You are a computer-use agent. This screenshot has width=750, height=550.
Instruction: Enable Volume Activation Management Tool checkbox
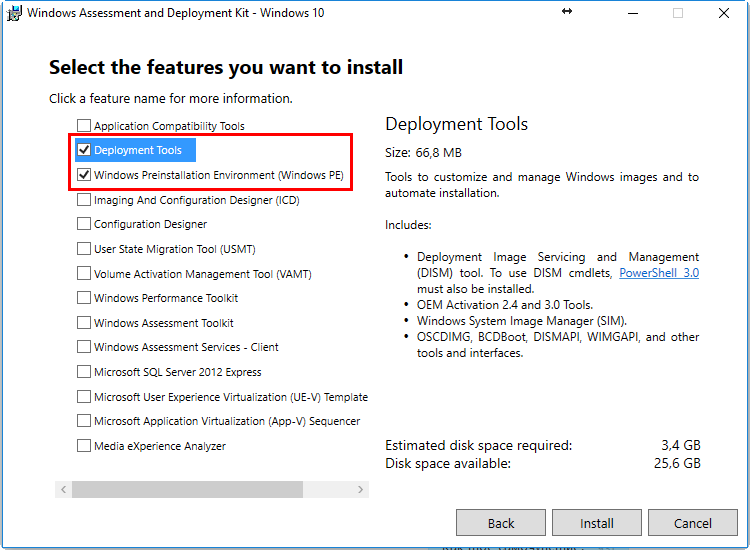point(84,273)
